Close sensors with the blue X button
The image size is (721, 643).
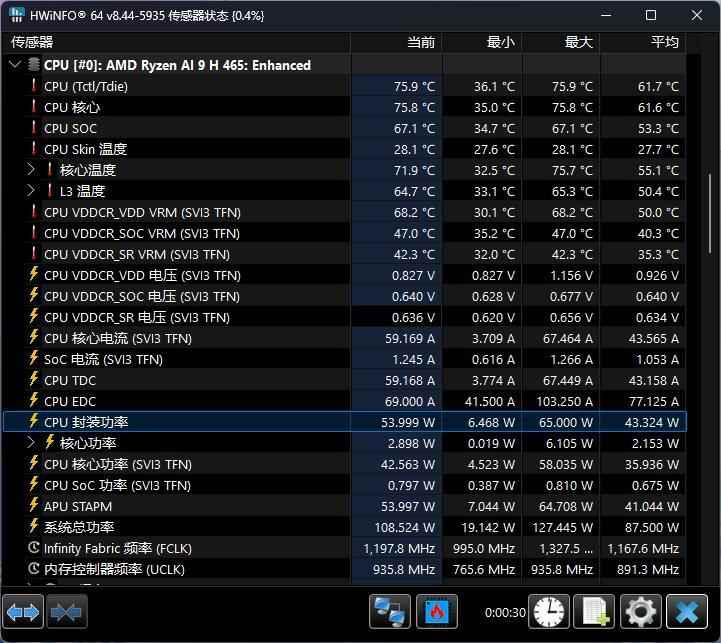[687, 610]
